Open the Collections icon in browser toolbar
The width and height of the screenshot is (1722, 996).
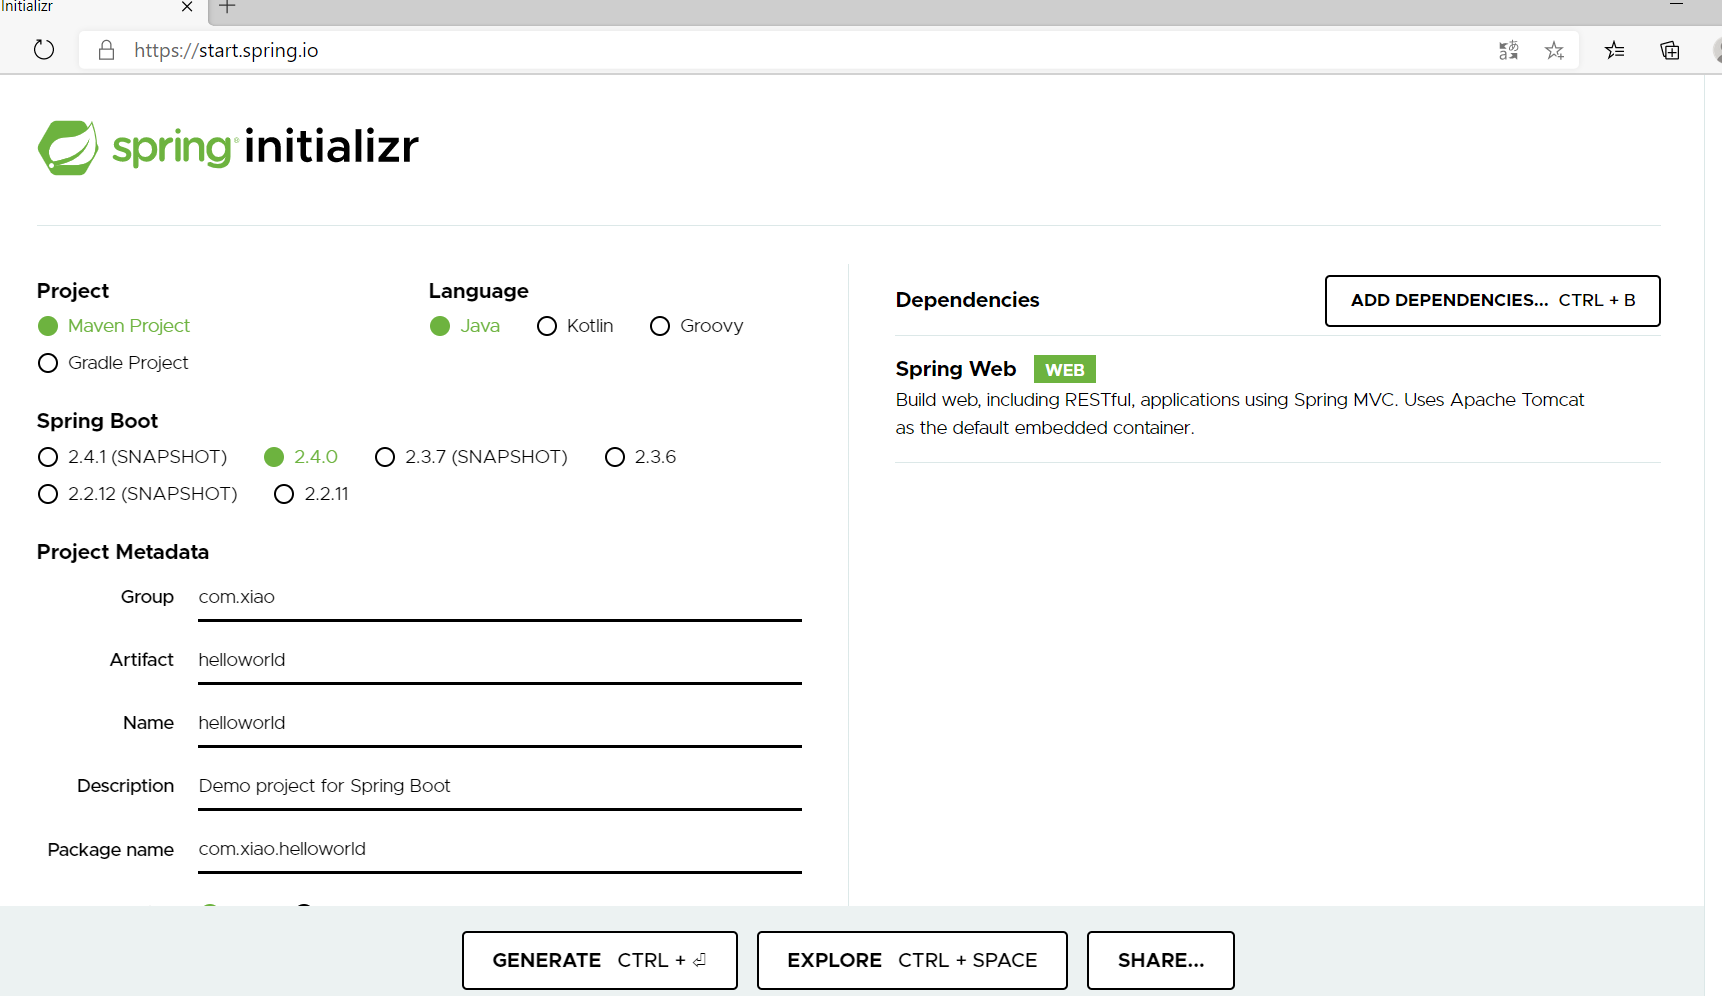click(x=1670, y=50)
